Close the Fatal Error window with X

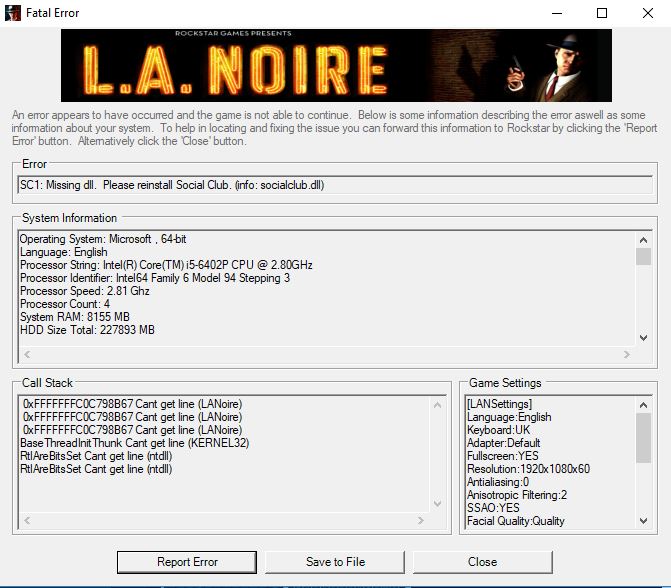648,13
